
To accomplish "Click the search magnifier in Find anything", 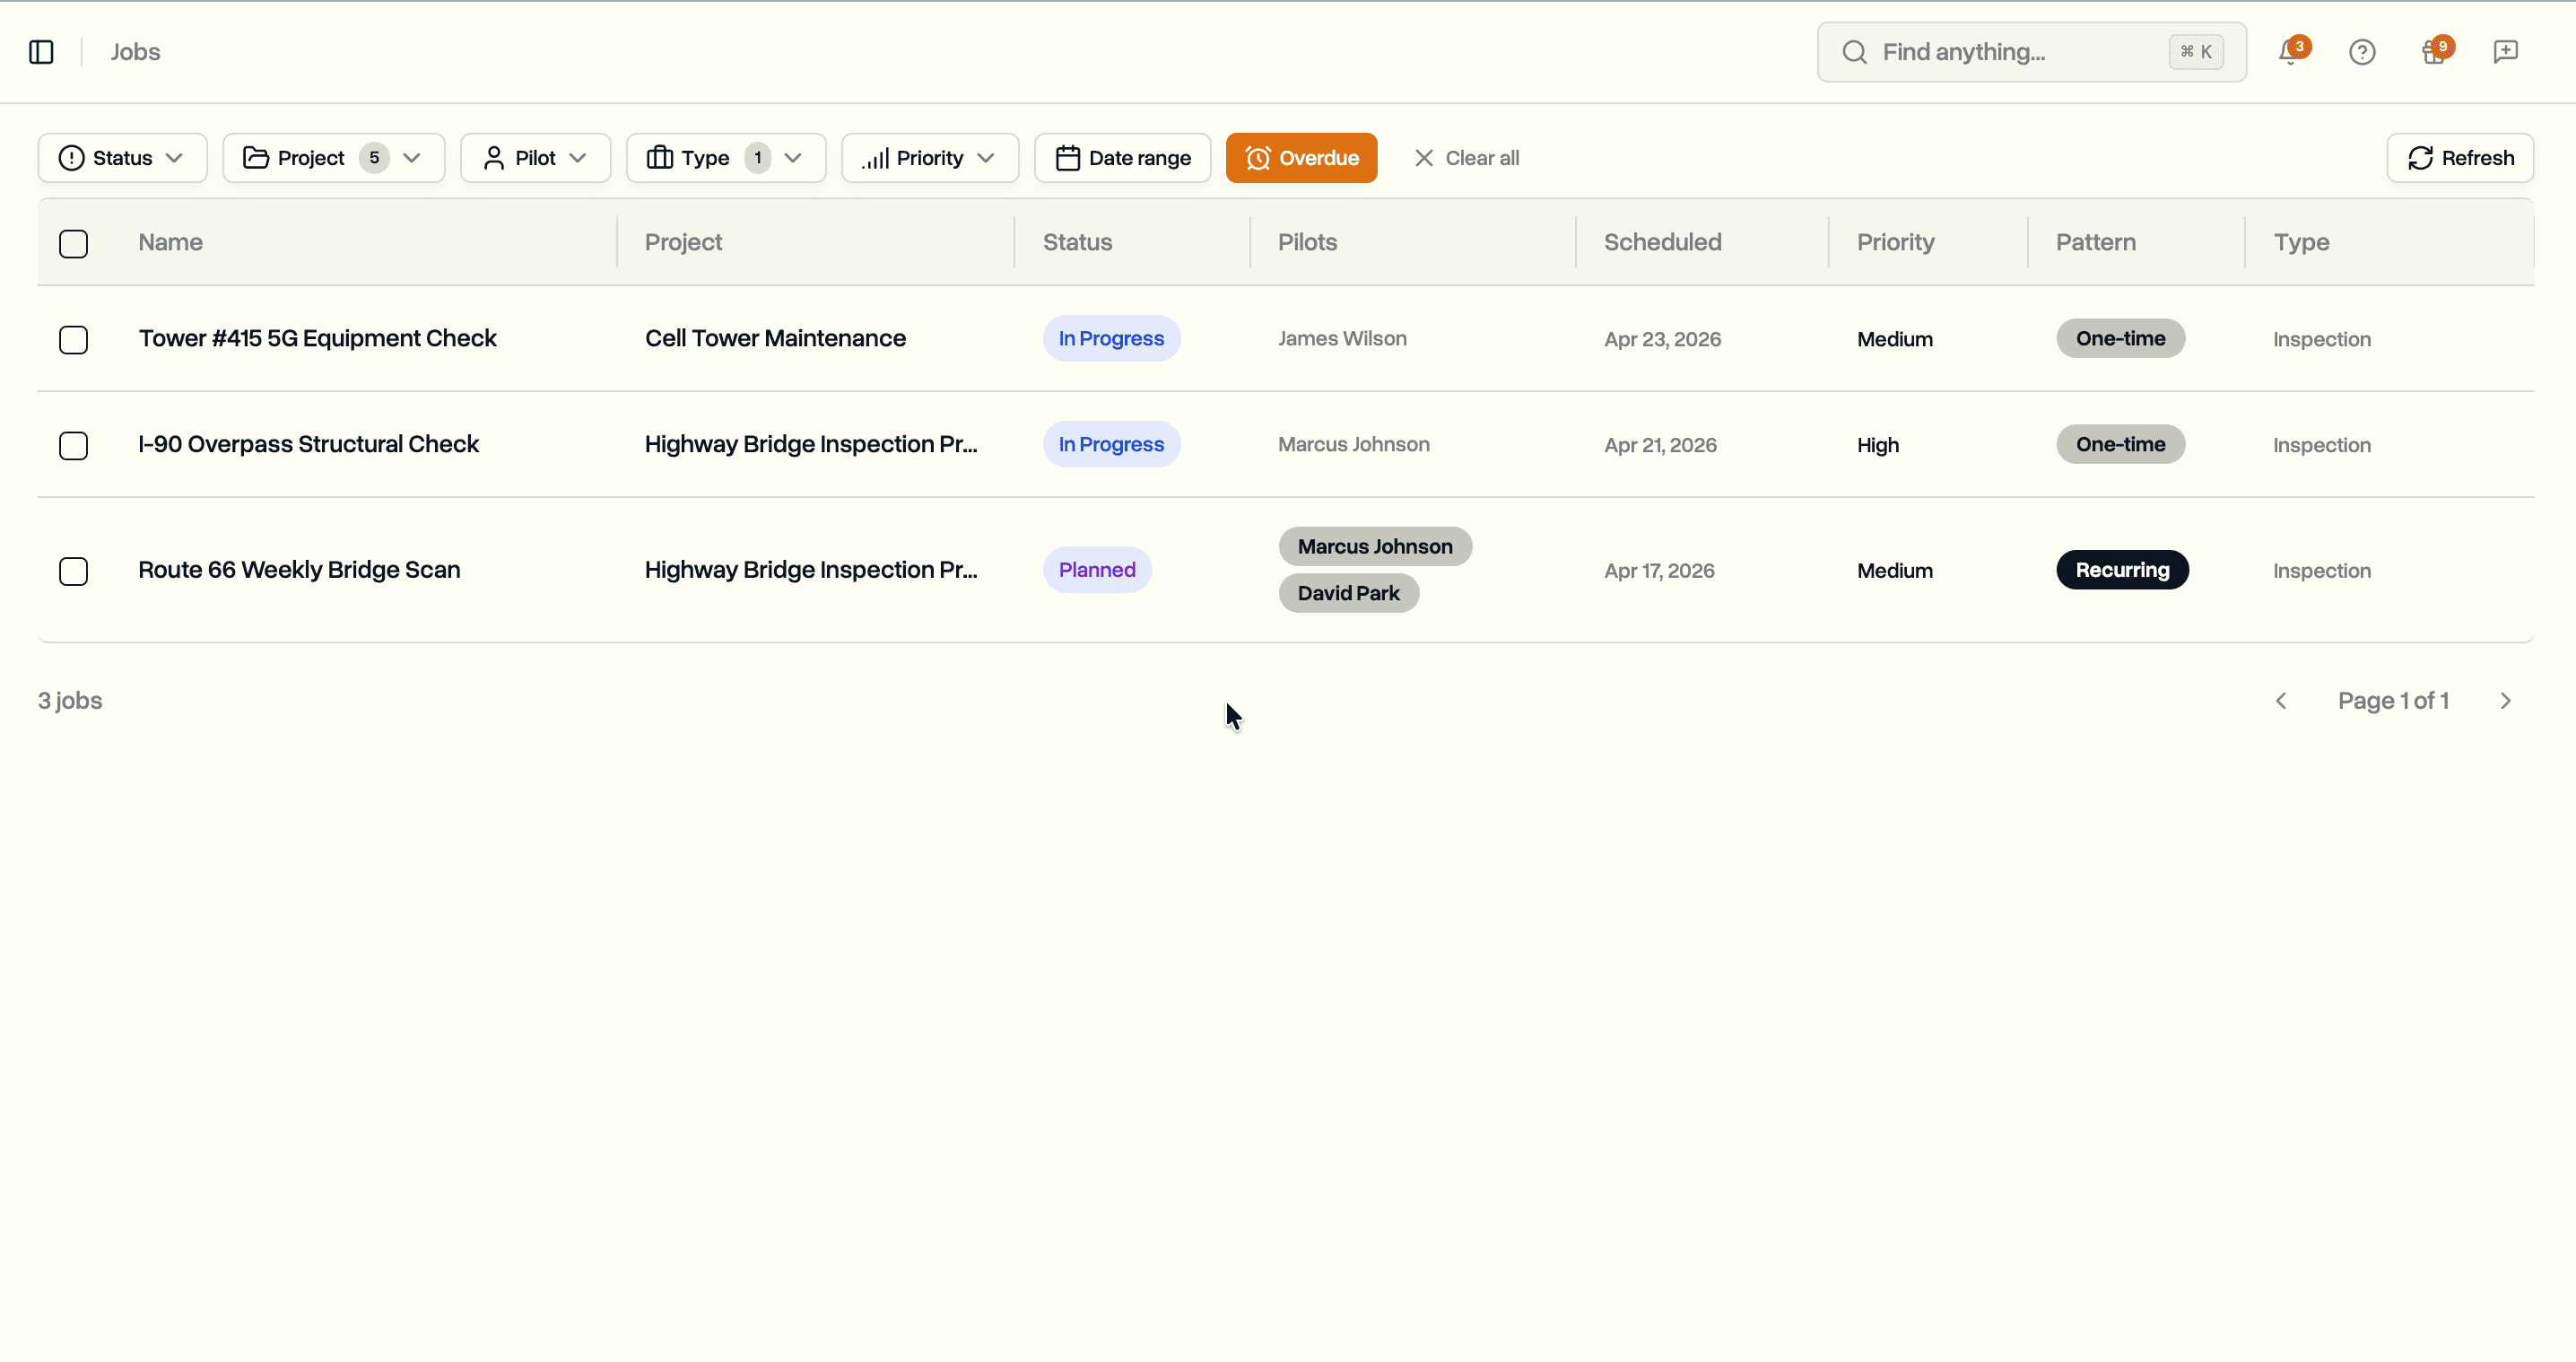I will 1855,51.
